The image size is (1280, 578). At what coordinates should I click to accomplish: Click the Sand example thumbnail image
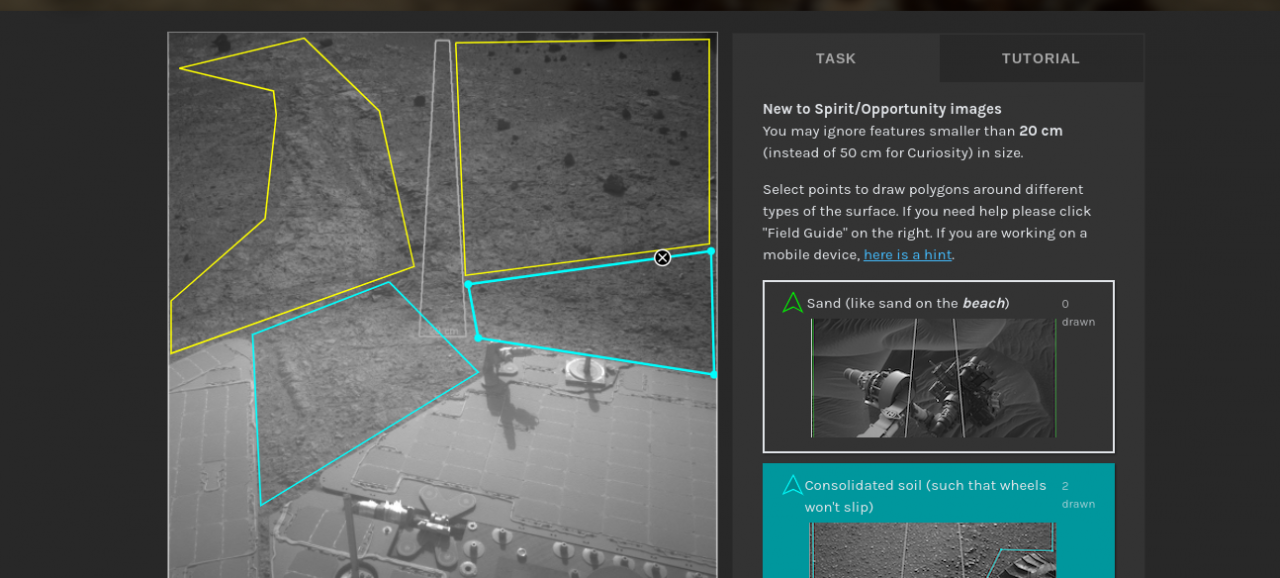(933, 378)
